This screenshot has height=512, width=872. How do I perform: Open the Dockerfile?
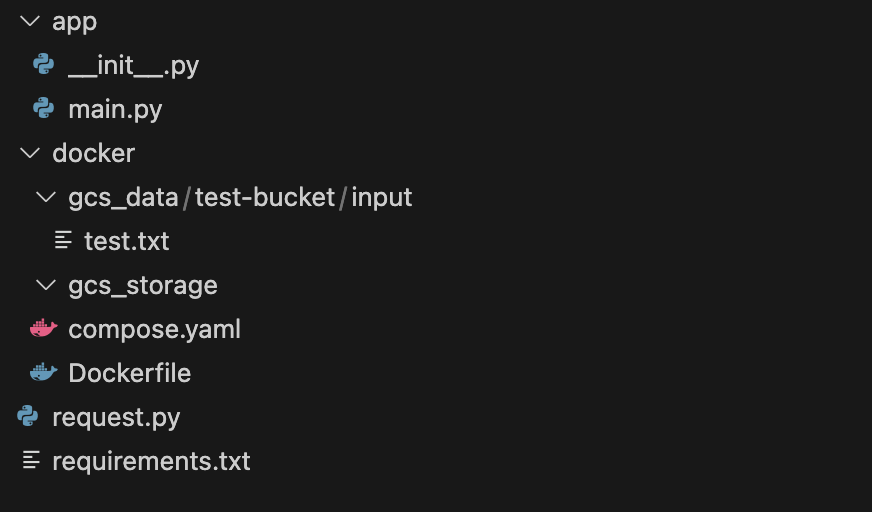129,373
